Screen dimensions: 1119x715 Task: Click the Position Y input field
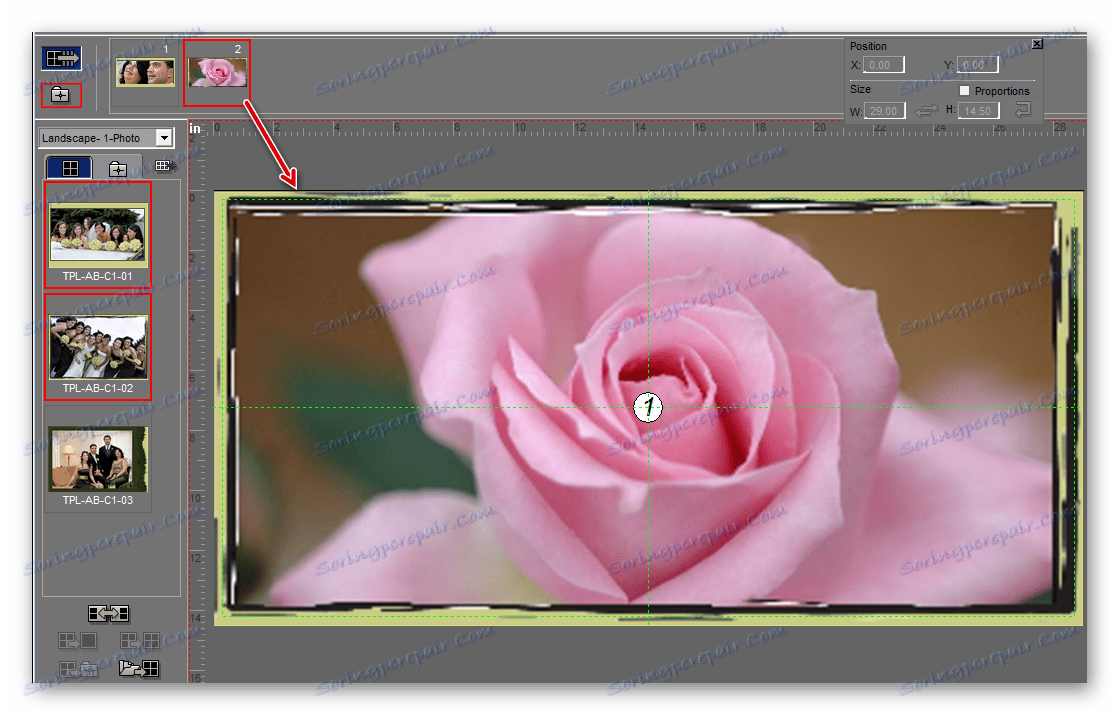tap(978, 65)
